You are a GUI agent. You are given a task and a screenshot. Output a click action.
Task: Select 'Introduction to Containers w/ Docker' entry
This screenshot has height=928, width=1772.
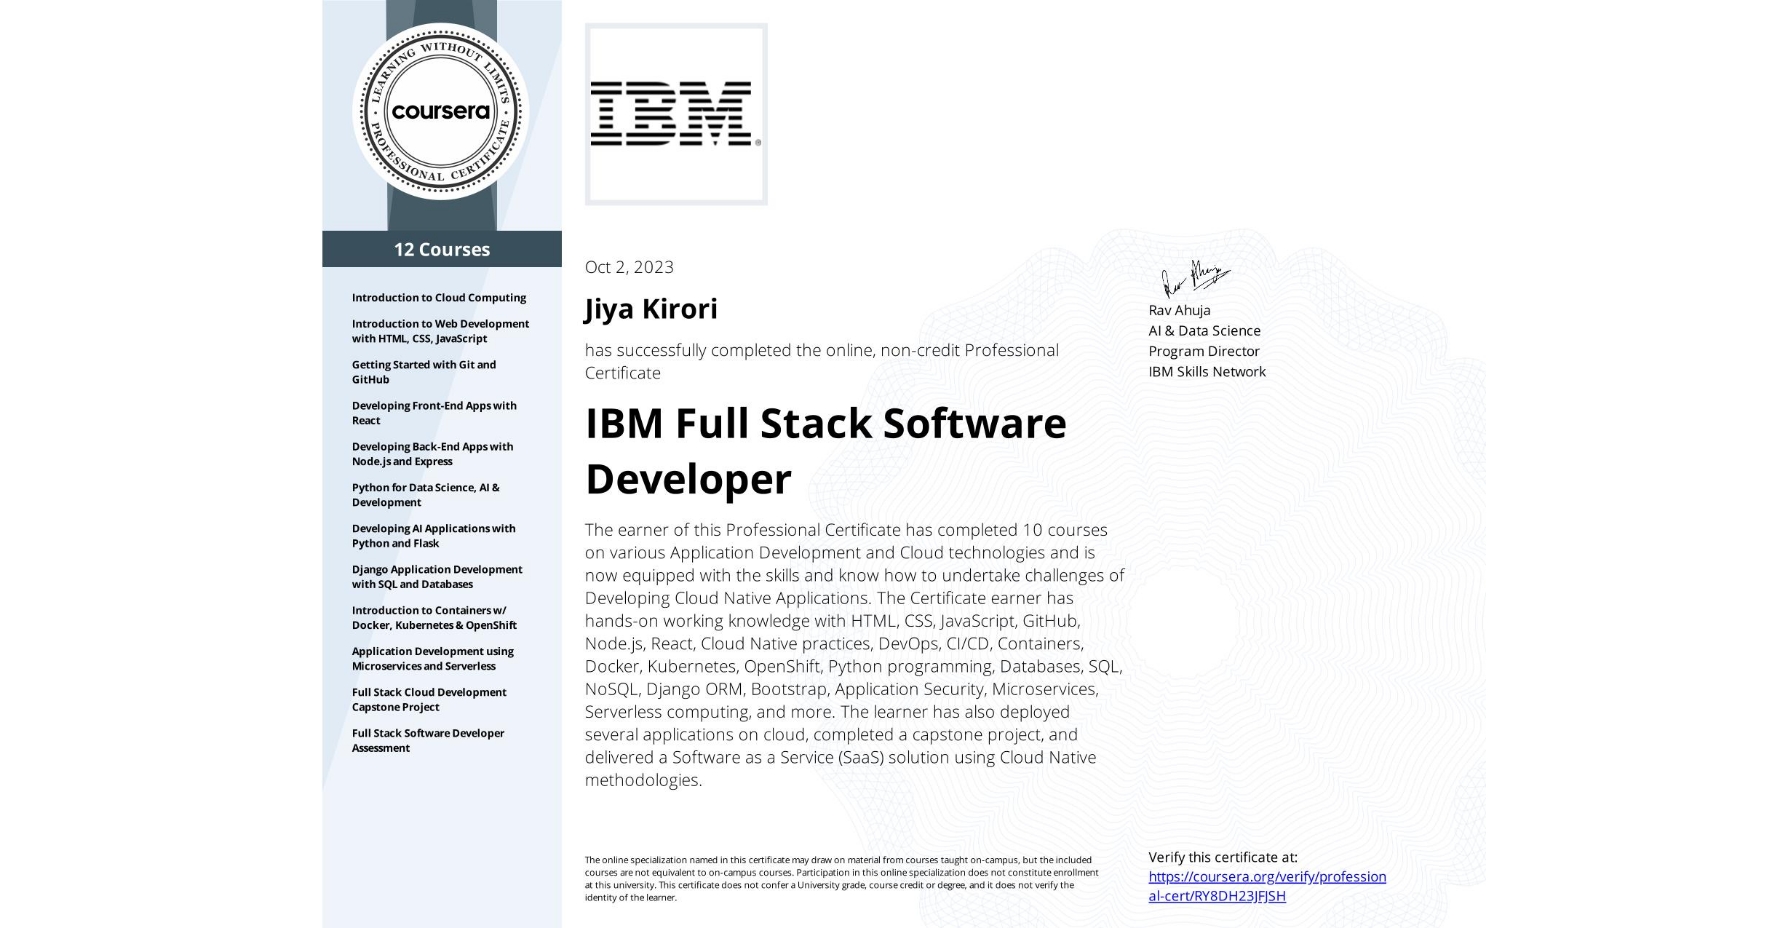[434, 618]
